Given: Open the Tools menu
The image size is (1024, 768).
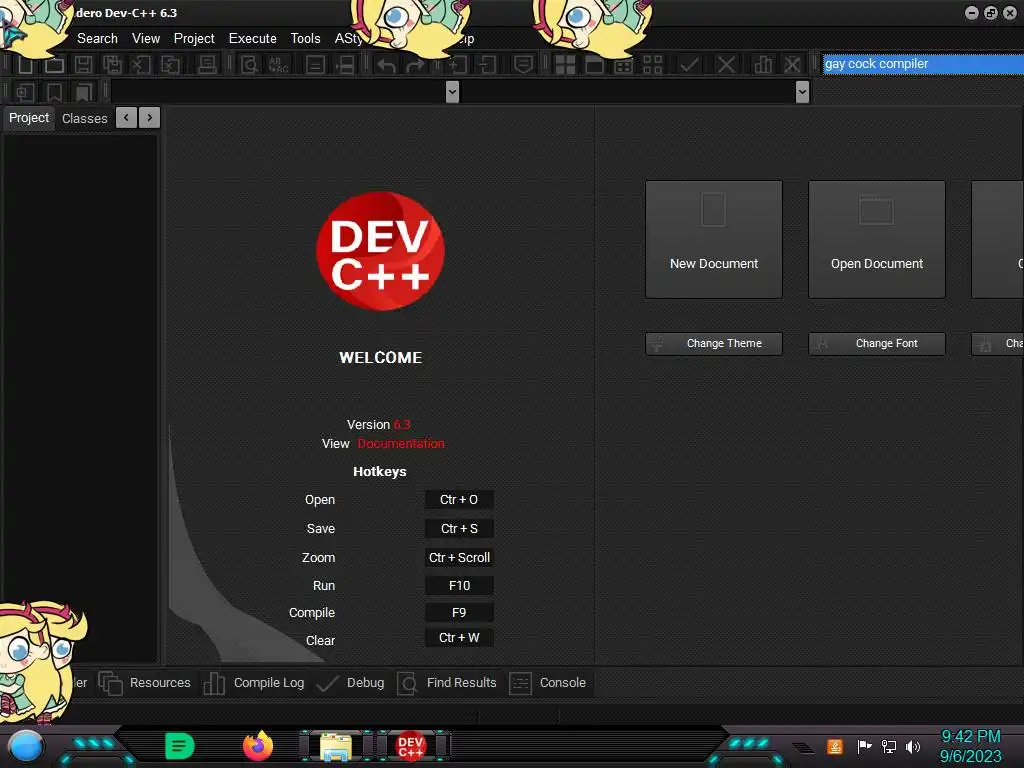Looking at the screenshot, I should (306, 39).
